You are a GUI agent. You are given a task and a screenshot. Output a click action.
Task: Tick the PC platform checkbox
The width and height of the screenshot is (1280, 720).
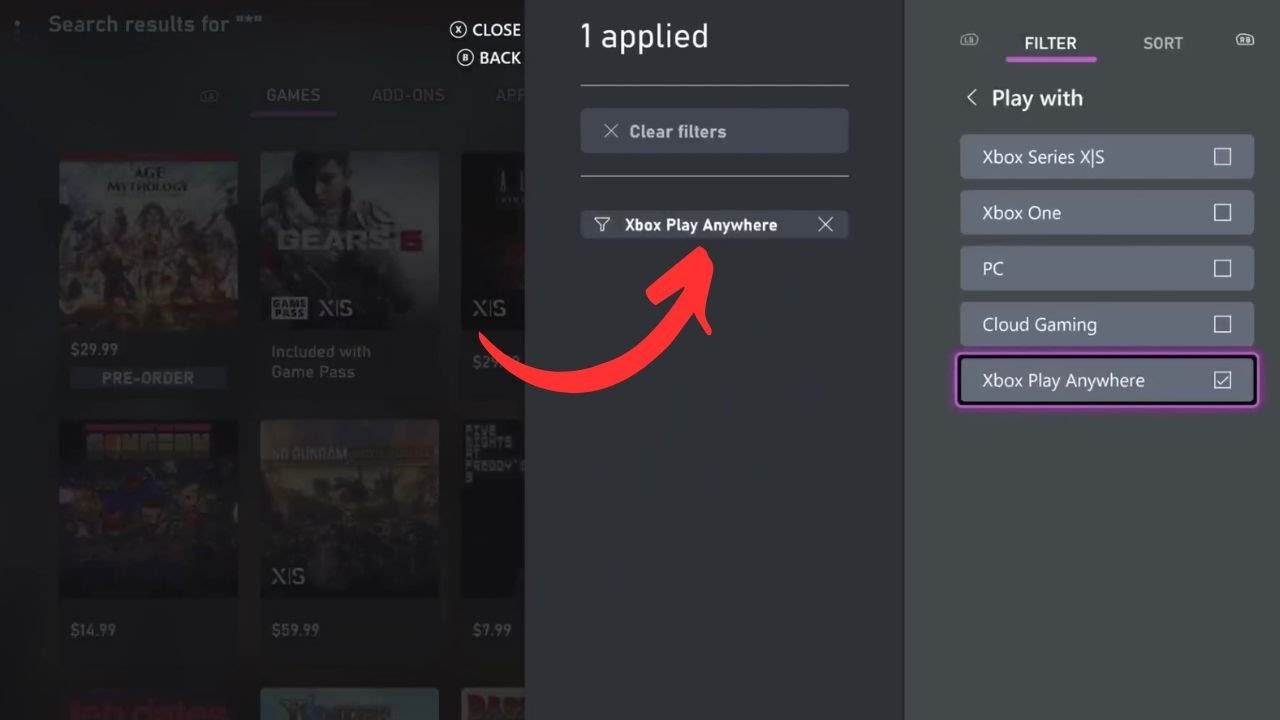[1222, 269]
